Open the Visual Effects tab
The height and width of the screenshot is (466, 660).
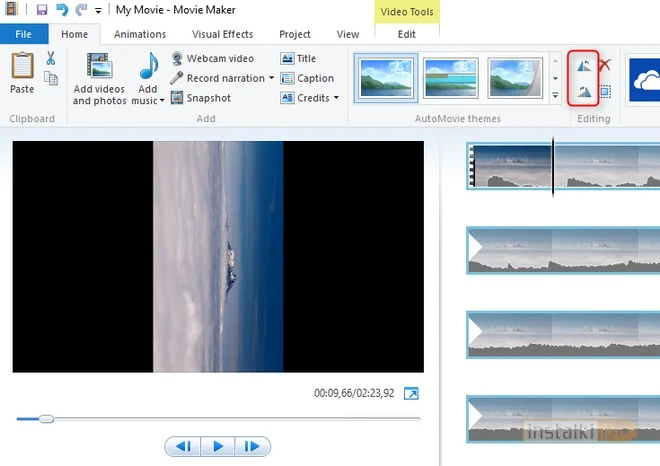[x=223, y=34]
